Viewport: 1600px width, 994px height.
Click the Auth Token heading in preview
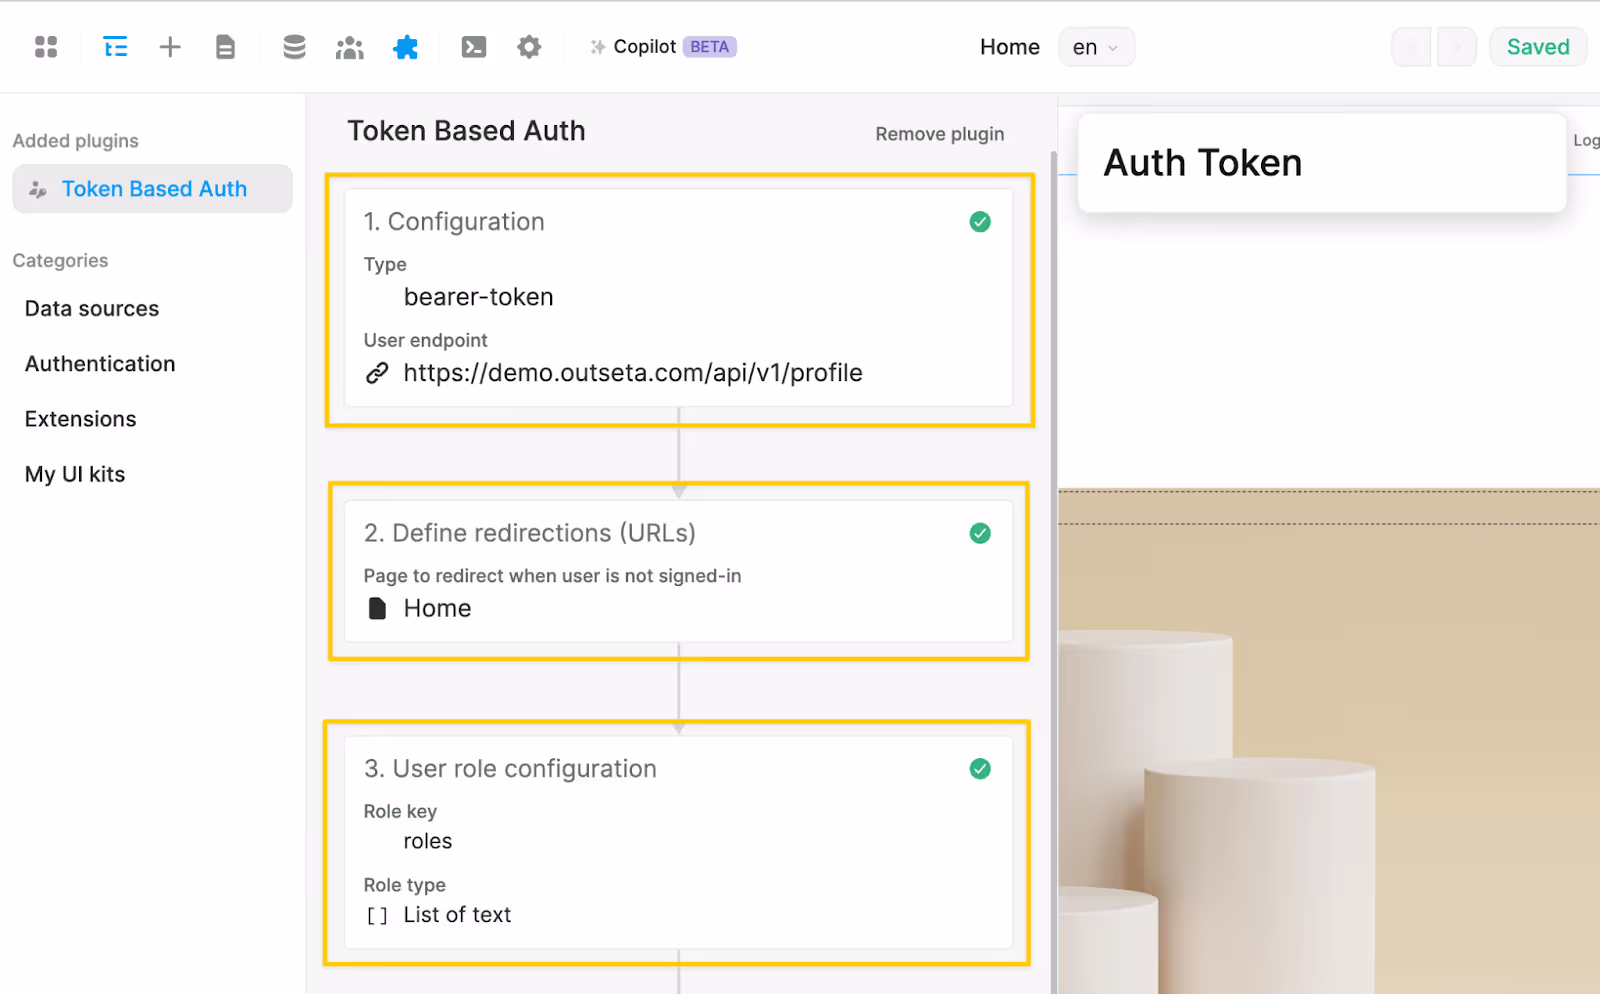tap(1203, 163)
